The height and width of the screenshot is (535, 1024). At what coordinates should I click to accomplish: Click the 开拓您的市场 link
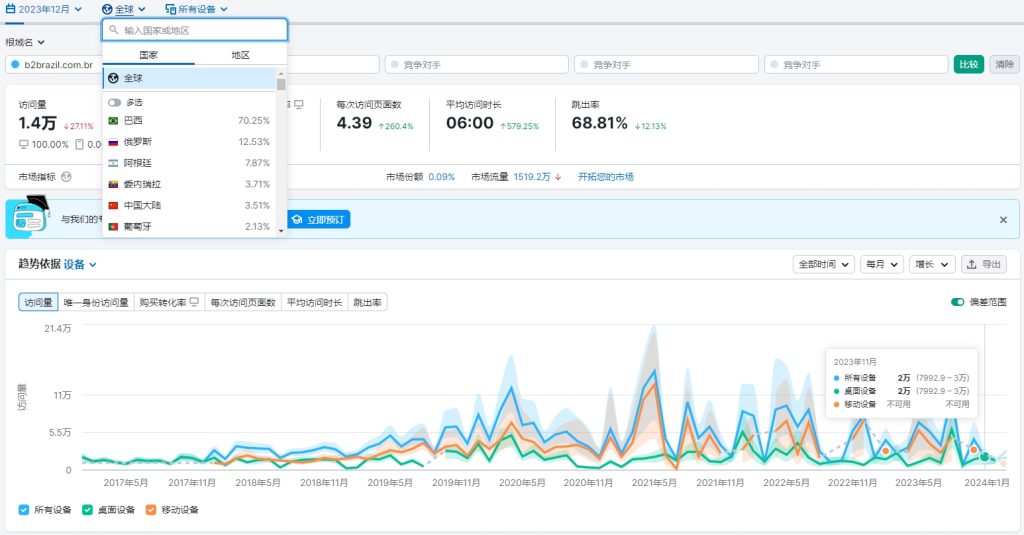point(605,177)
